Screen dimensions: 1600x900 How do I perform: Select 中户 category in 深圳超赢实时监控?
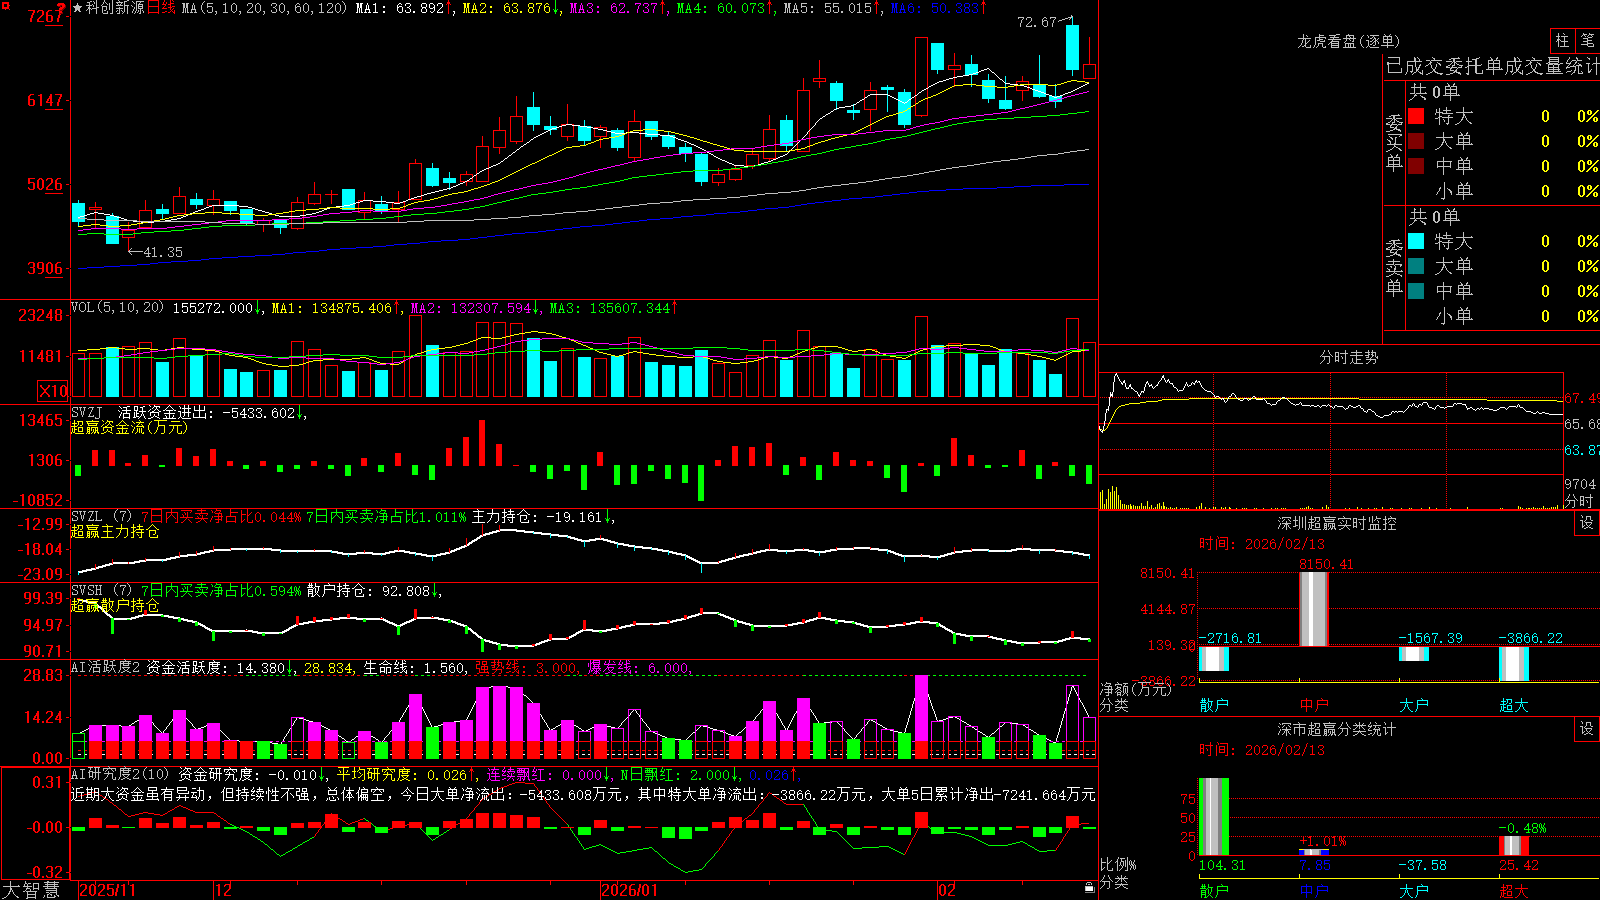click(x=1314, y=705)
